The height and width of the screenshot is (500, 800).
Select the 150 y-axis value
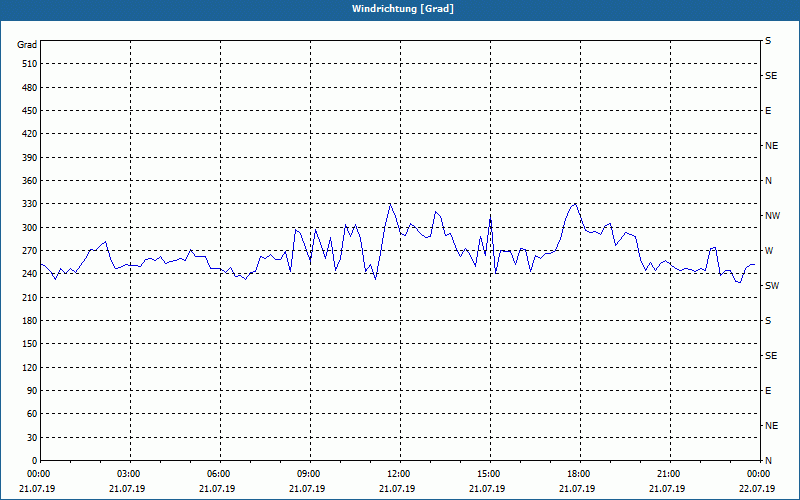click(30, 344)
